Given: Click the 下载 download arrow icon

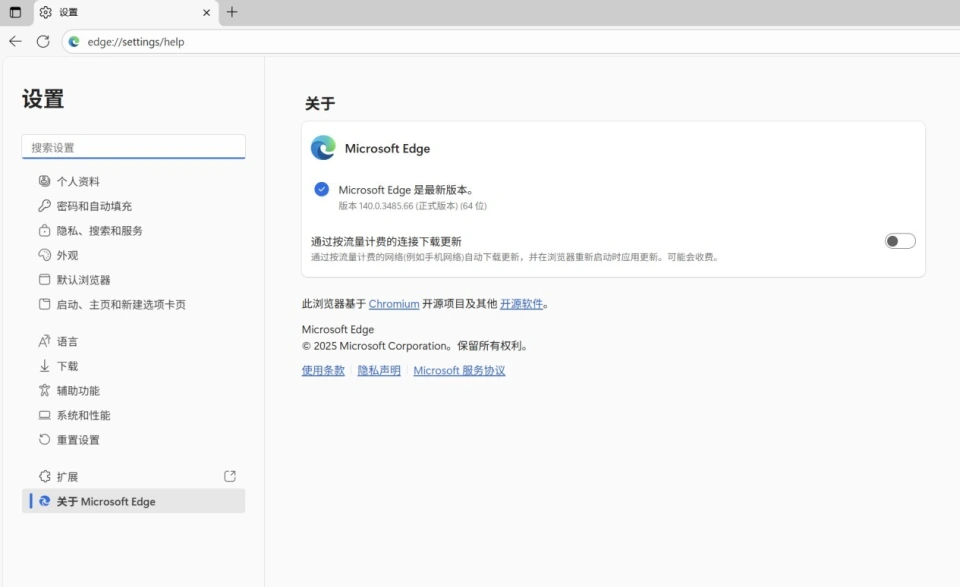Looking at the screenshot, I should click(44, 366).
